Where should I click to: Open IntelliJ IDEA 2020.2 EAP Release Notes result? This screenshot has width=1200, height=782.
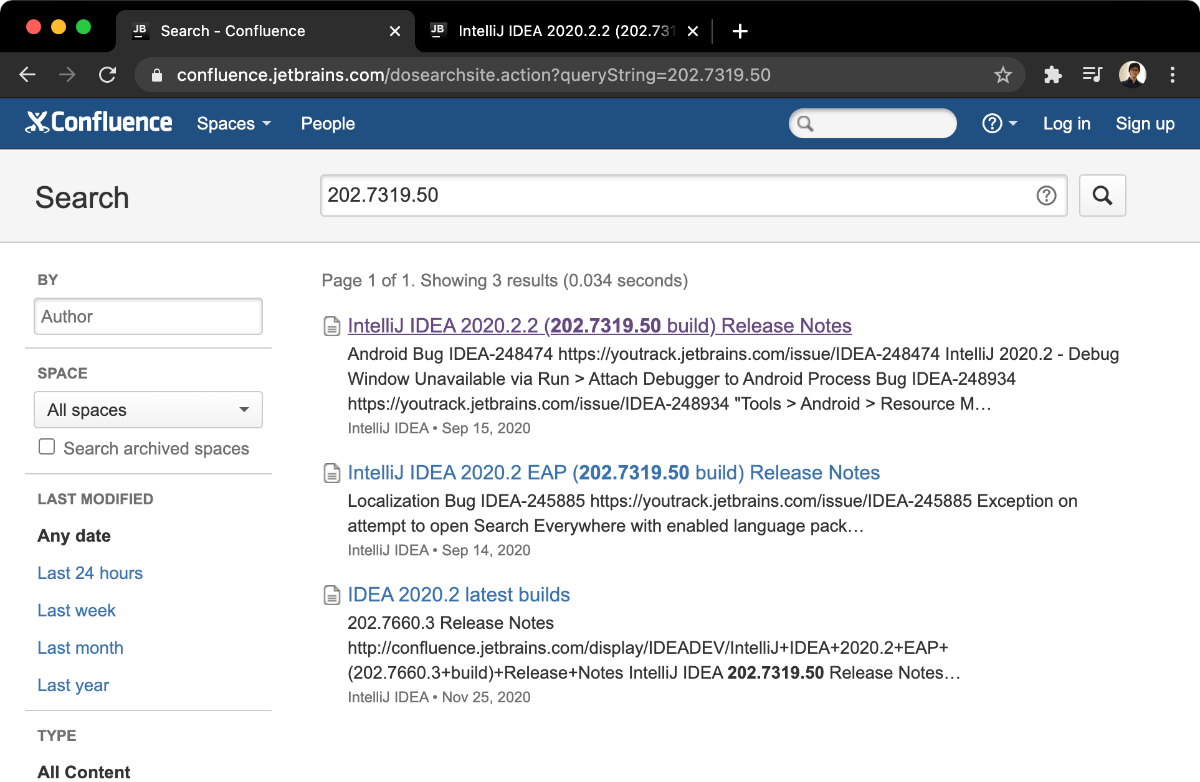[614, 473]
